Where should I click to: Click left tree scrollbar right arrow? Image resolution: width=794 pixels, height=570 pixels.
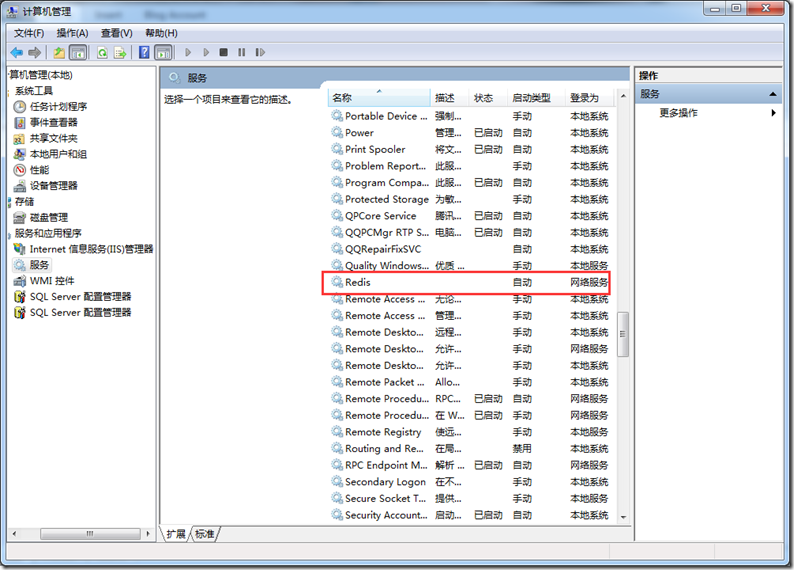pos(148,534)
